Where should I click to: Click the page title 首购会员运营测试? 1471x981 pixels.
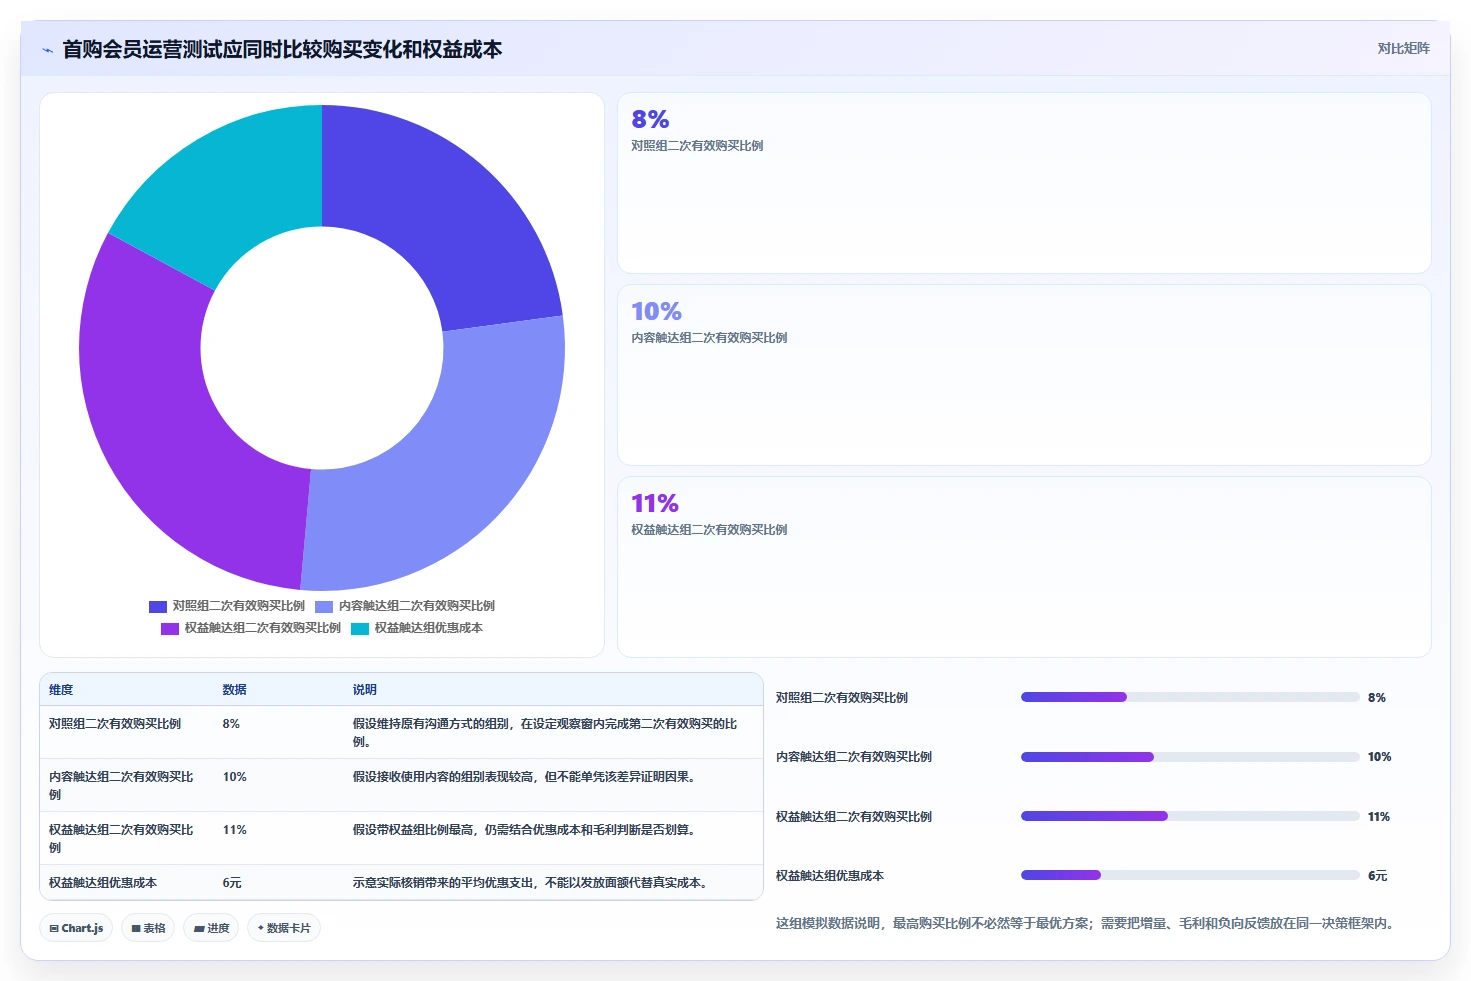pos(282,49)
